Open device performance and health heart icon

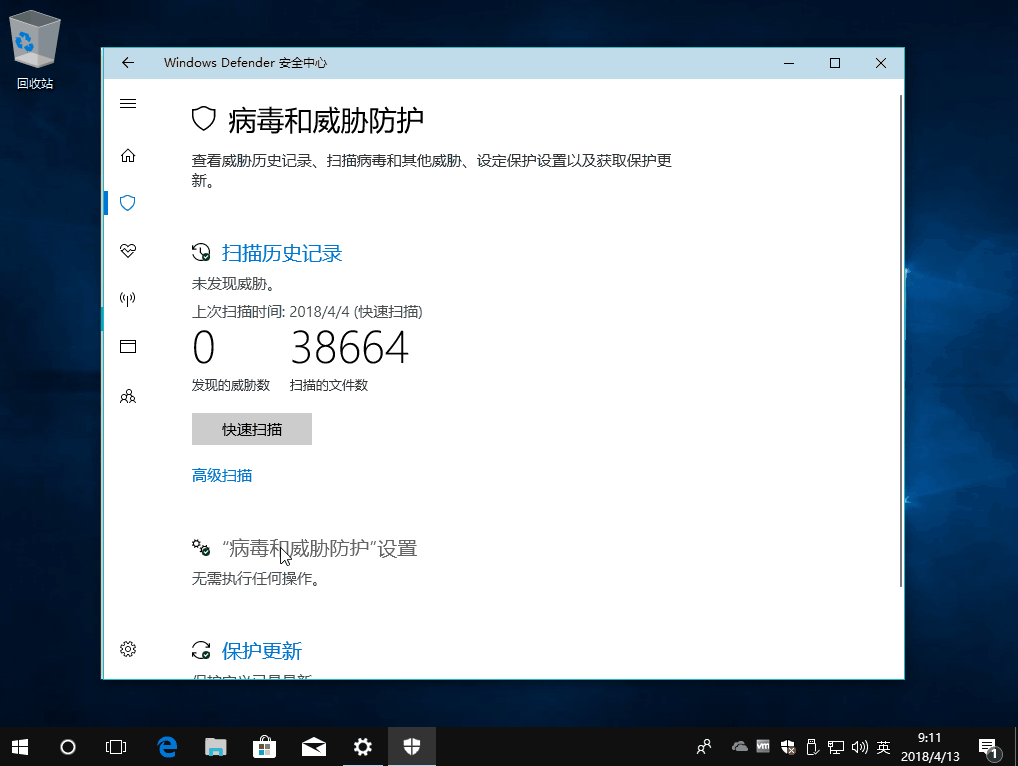click(x=127, y=250)
